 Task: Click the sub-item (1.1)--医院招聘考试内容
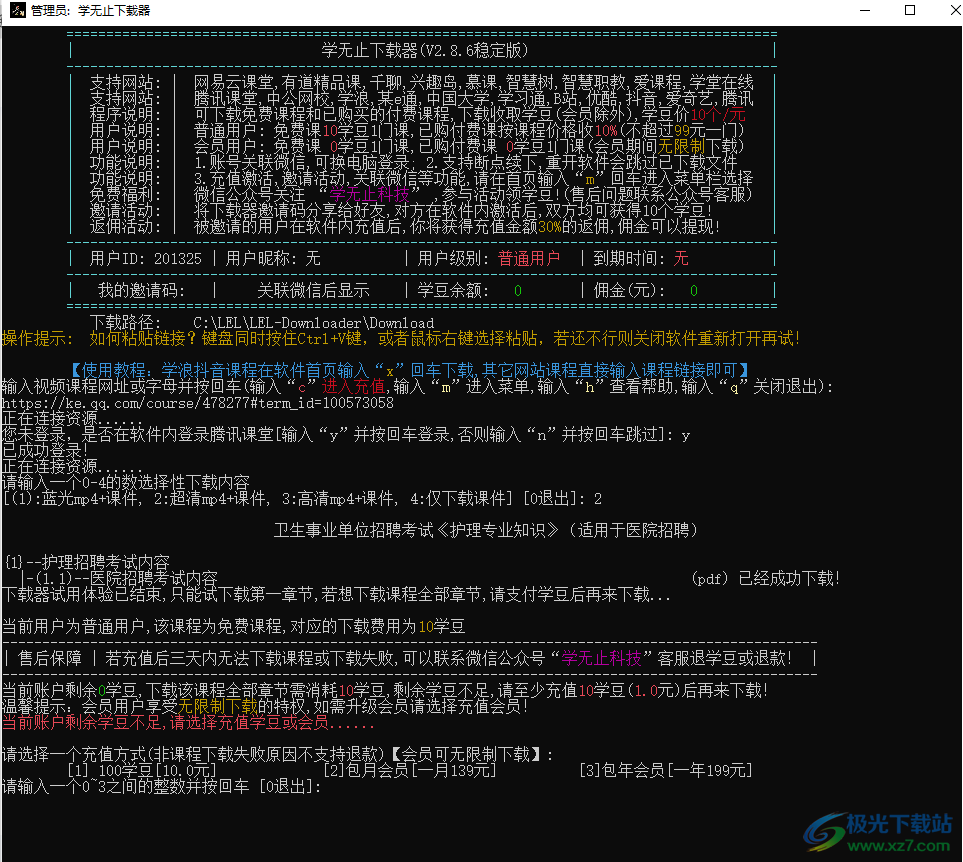pos(125,578)
